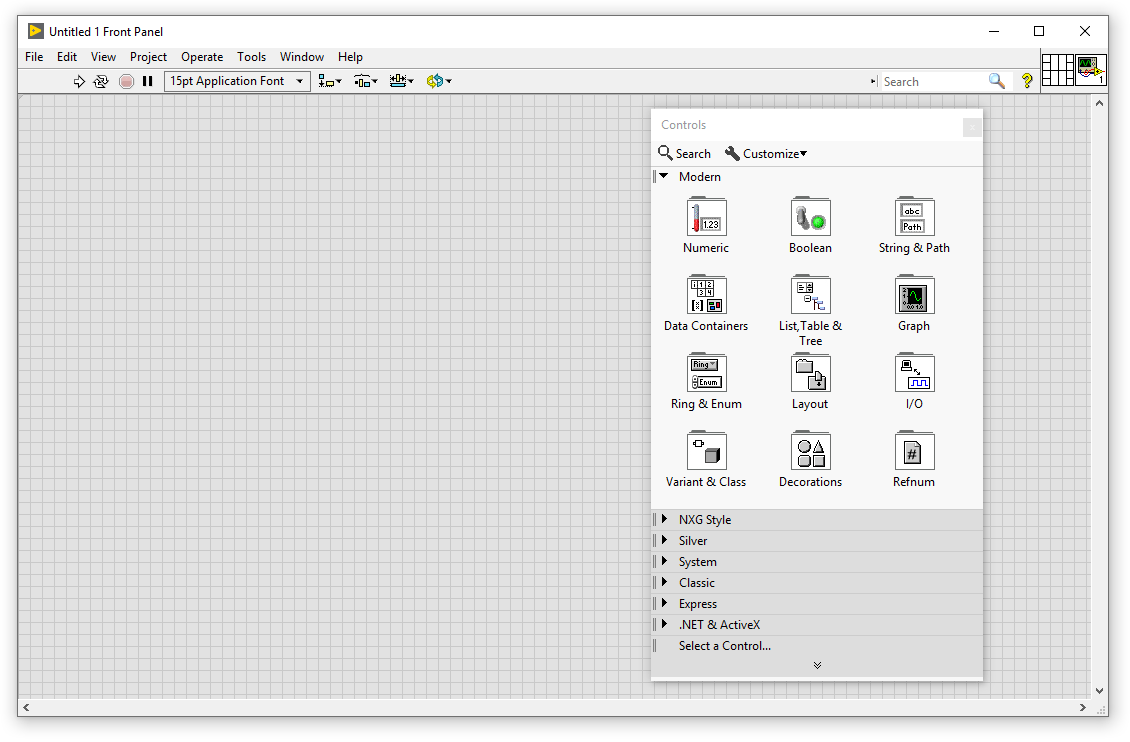
Task: Click the LabVIEW logo in title bar
Action: pos(35,31)
